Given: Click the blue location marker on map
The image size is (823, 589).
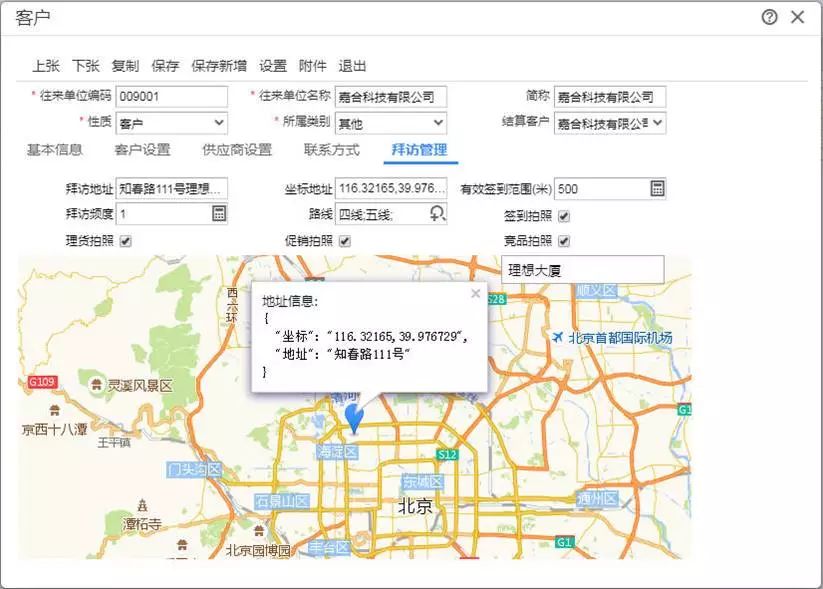Looking at the screenshot, I should click(354, 417).
